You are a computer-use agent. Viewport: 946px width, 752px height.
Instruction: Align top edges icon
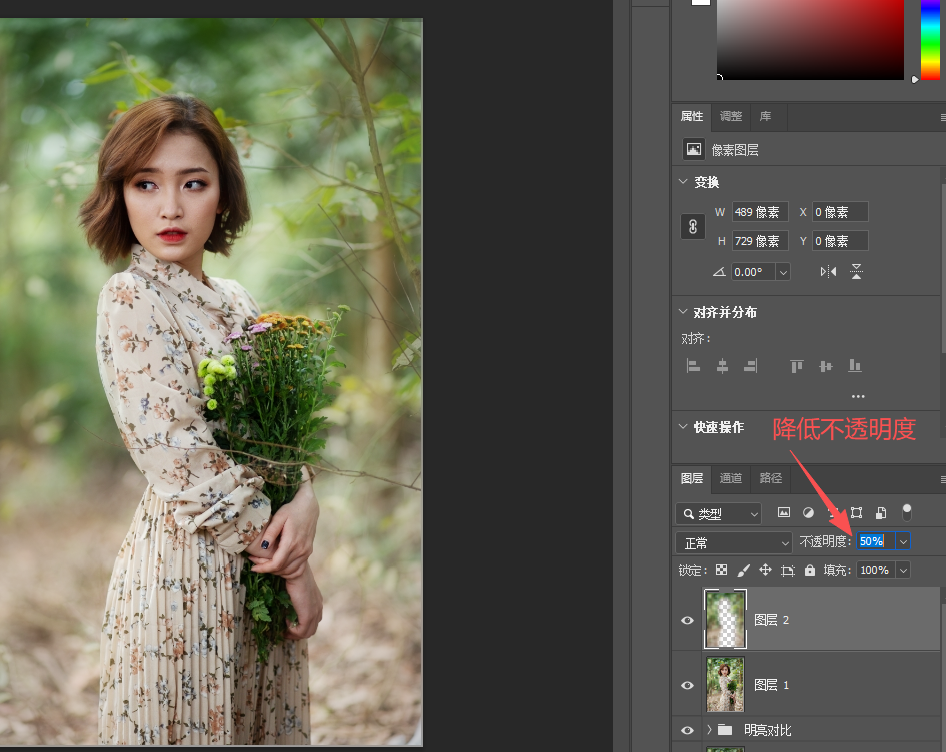[797, 366]
